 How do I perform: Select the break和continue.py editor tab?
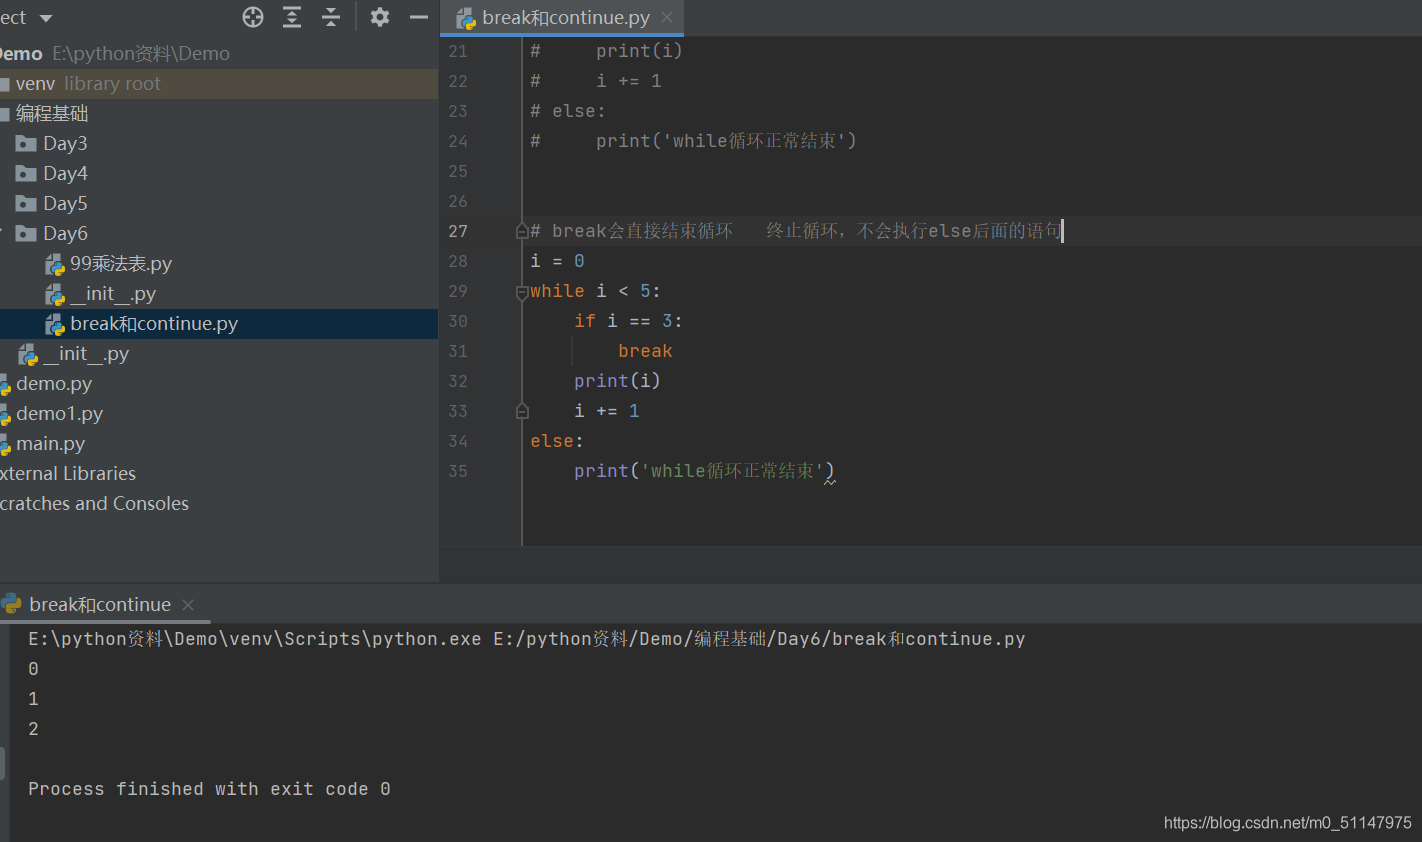pos(563,18)
